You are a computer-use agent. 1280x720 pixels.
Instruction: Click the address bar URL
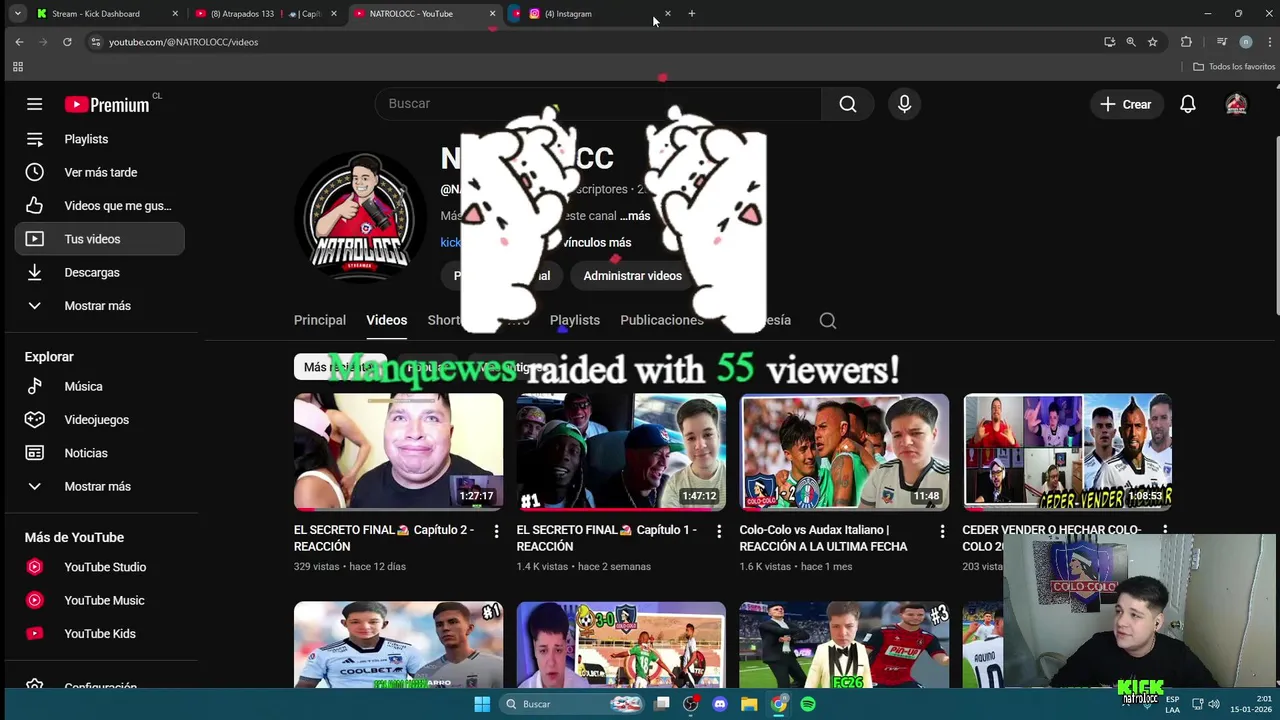tap(183, 42)
